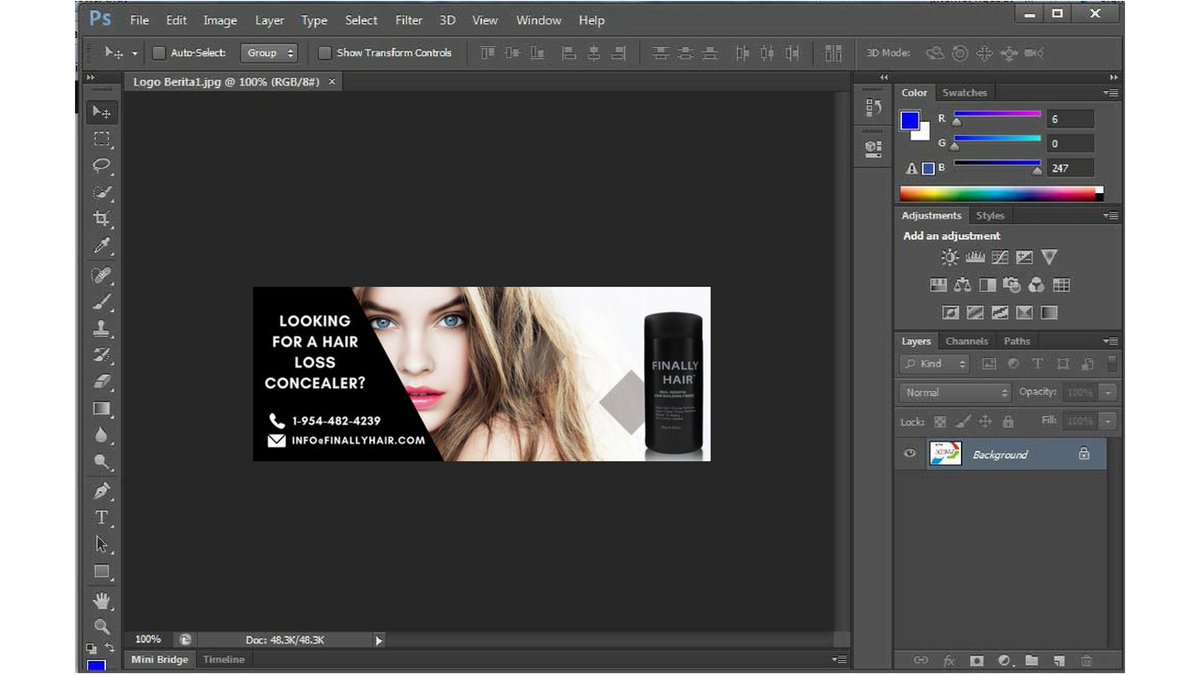The image size is (1200, 675).
Task: Open the Layers panel flyout menu
Action: pyautogui.click(x=1110, y=341)
